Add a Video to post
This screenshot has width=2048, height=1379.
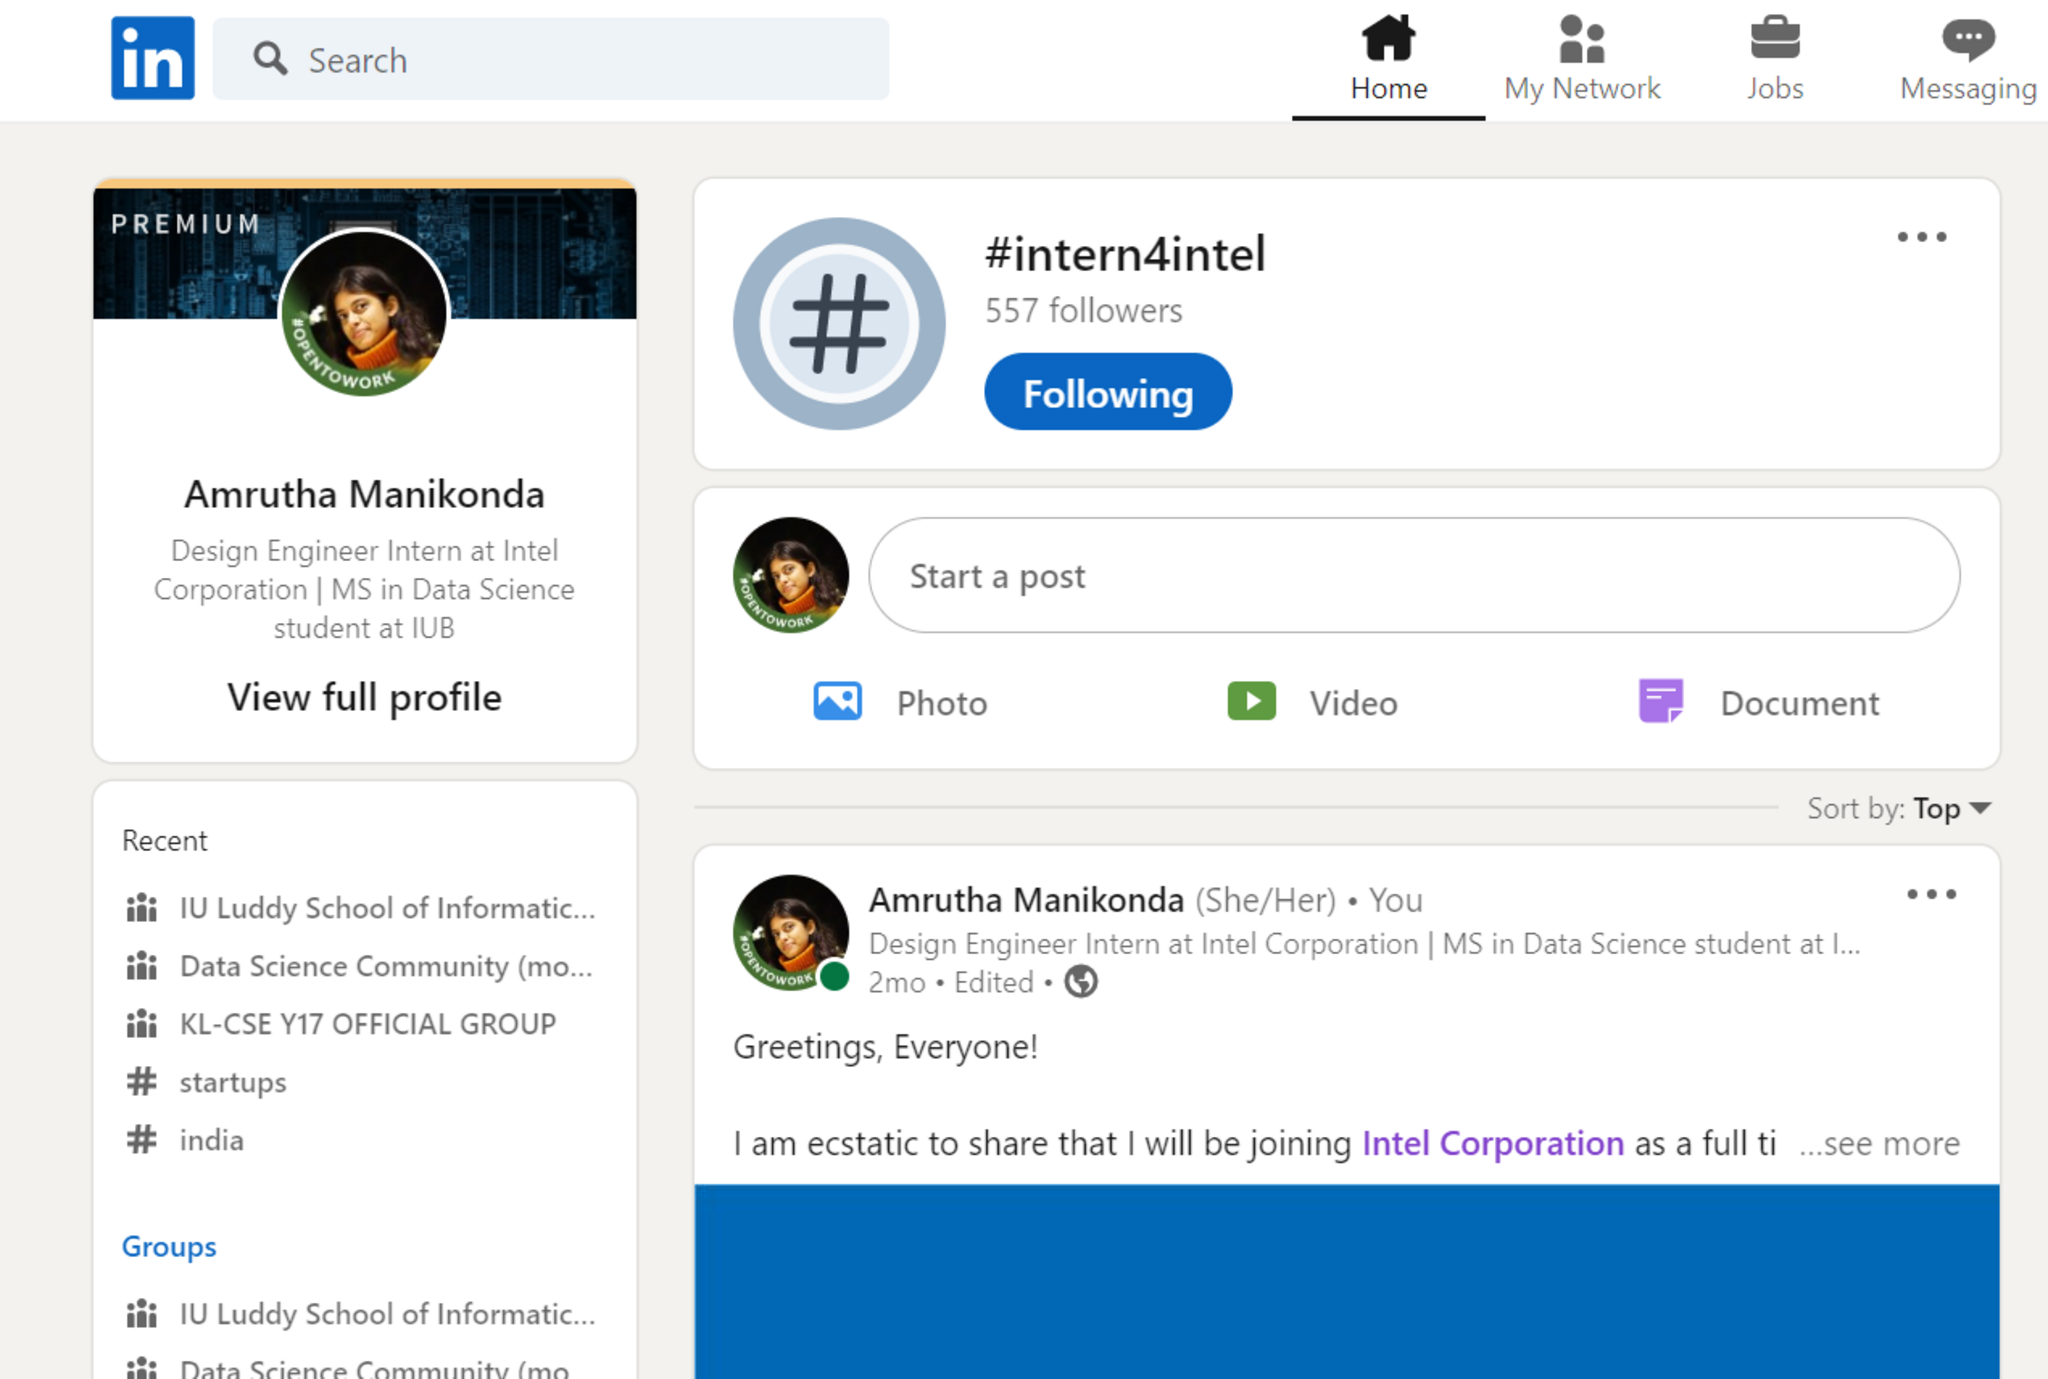(1312, 702)
